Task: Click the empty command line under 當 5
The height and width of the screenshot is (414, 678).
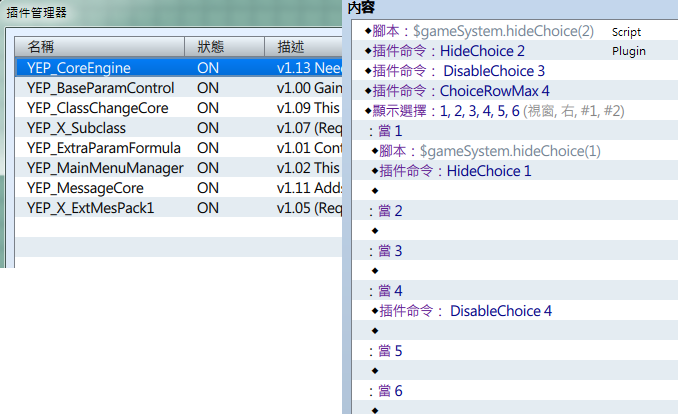Action: (515, 371)
